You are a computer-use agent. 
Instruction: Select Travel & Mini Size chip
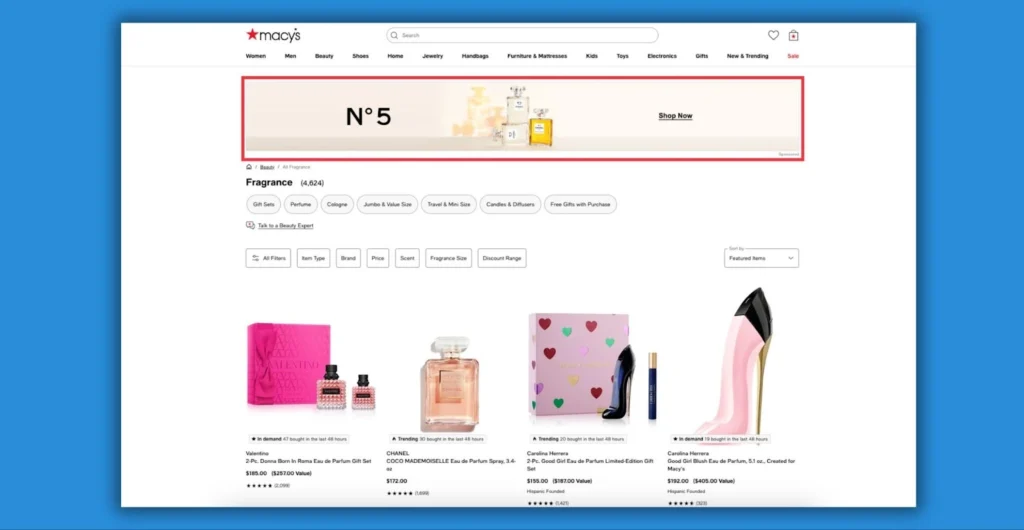coord(449,204)
